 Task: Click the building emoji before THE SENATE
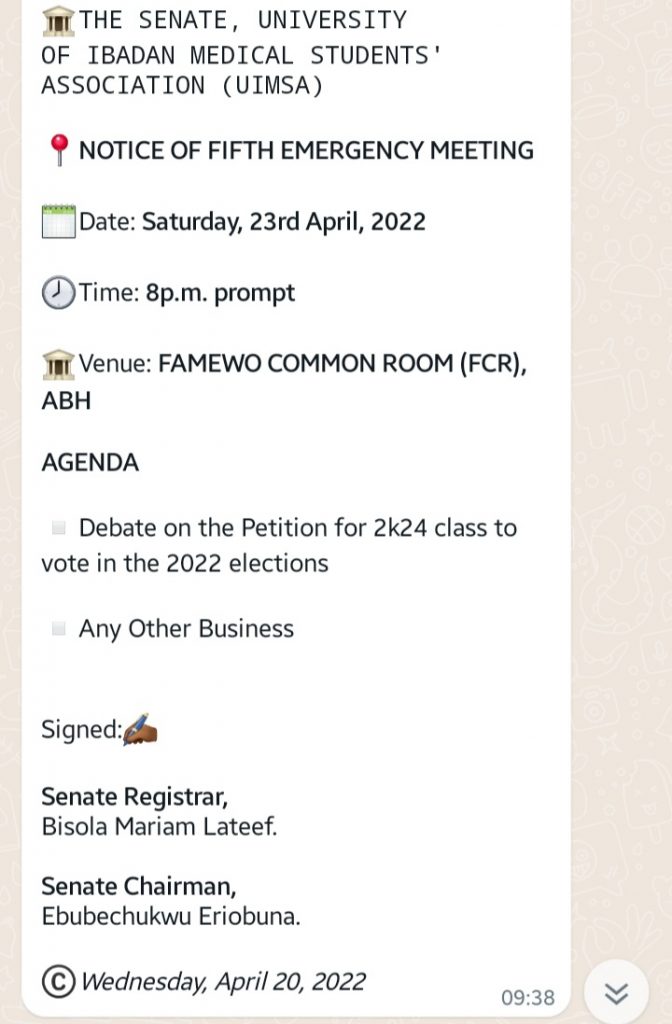(x=59, y=21)
